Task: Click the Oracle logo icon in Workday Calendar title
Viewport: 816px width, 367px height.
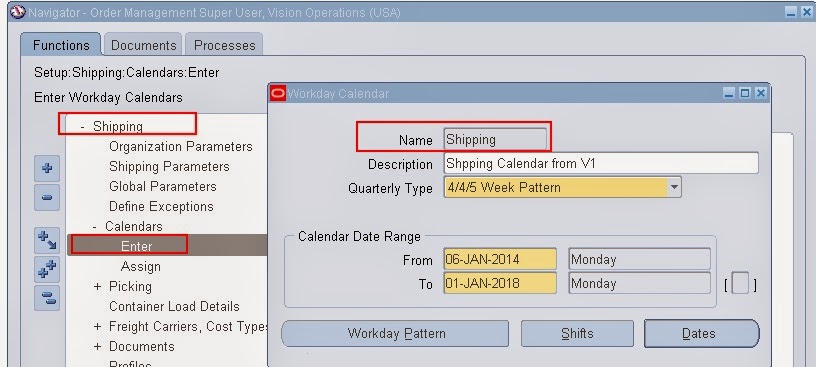Action: (278, 94)
